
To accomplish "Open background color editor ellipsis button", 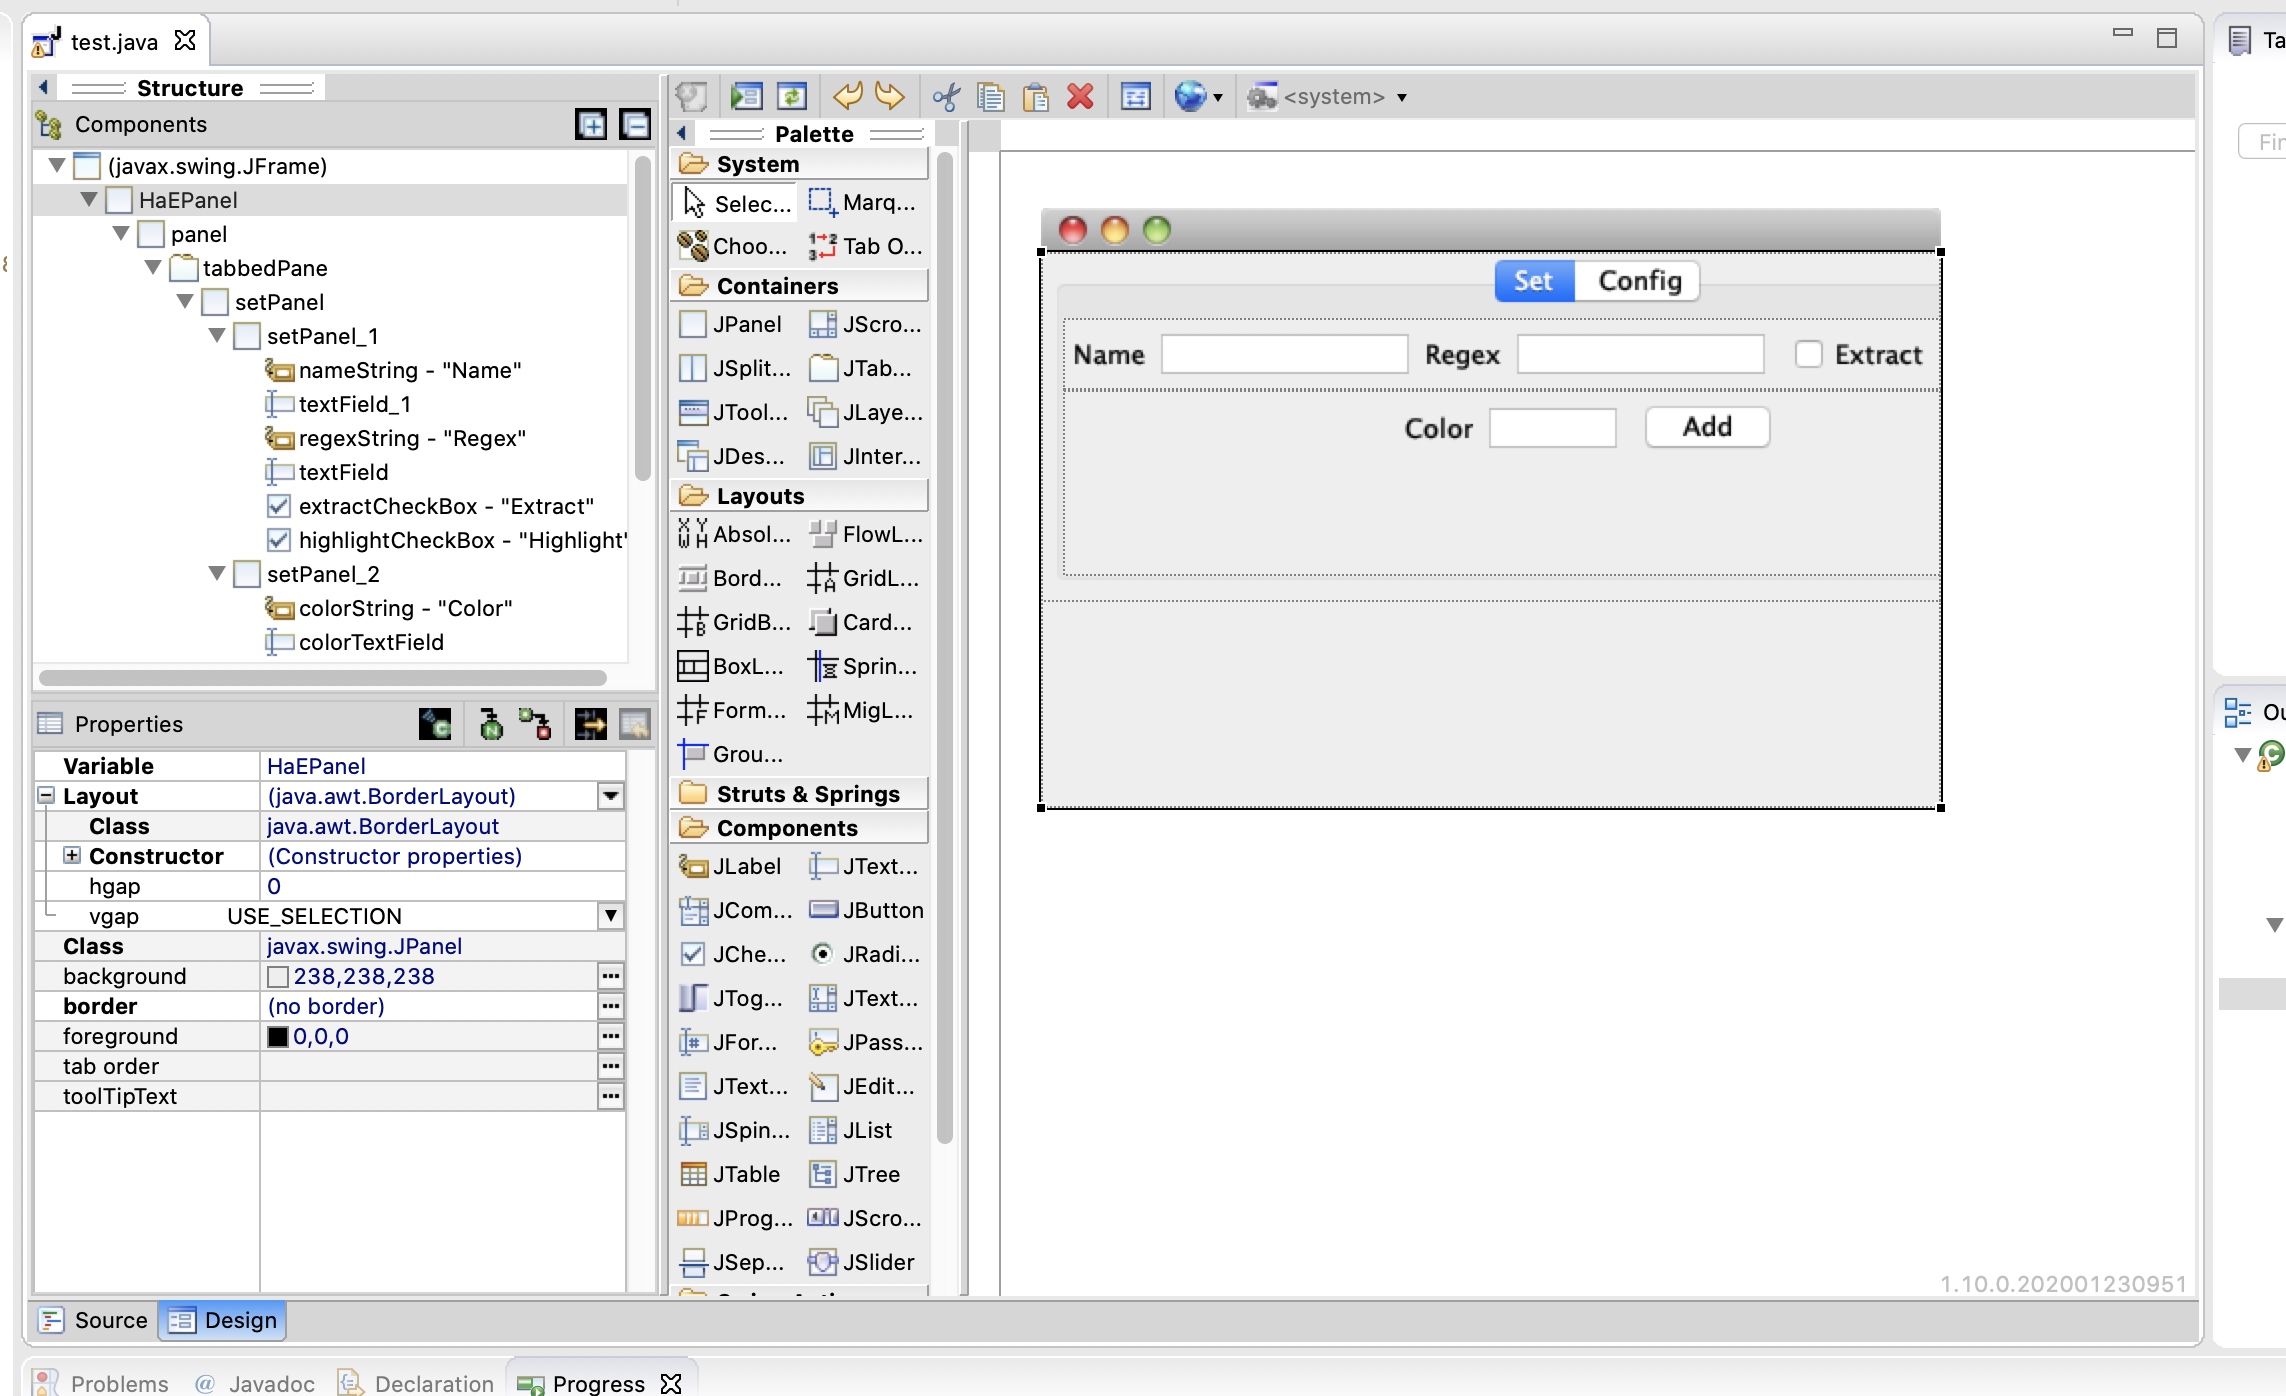I will (x=611, y=976).
